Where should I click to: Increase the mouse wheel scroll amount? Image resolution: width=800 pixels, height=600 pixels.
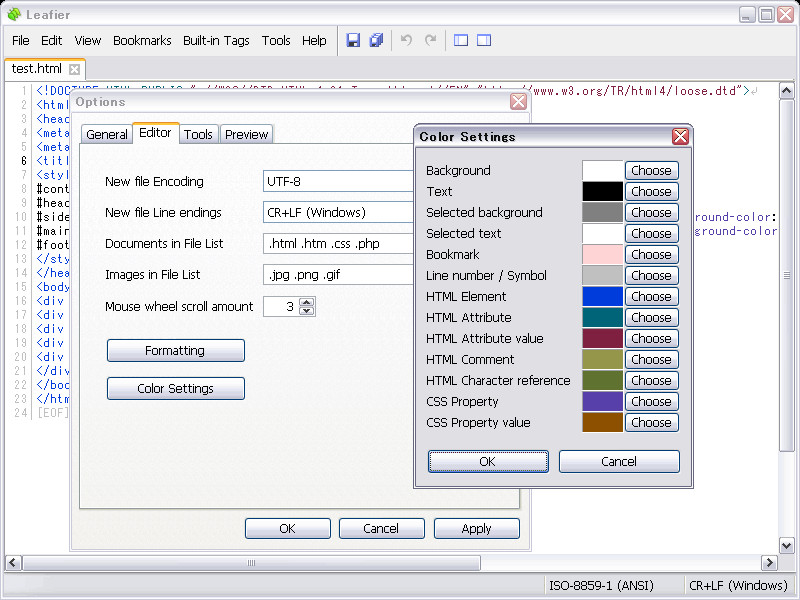tap(306, 302)
